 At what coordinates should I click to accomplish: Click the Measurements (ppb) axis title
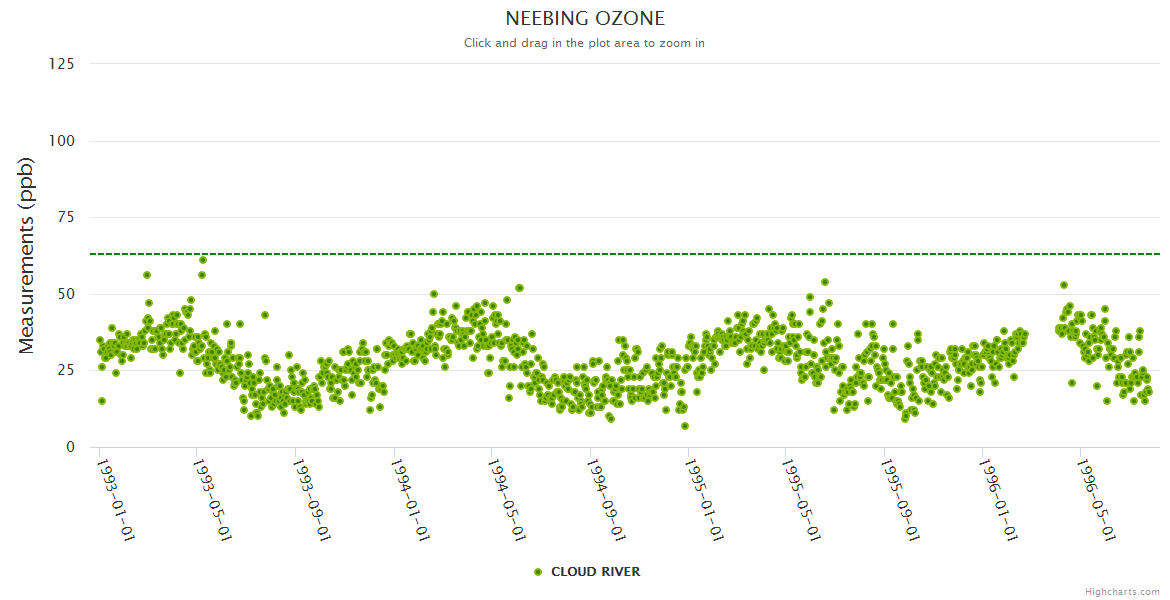point(27,255)
